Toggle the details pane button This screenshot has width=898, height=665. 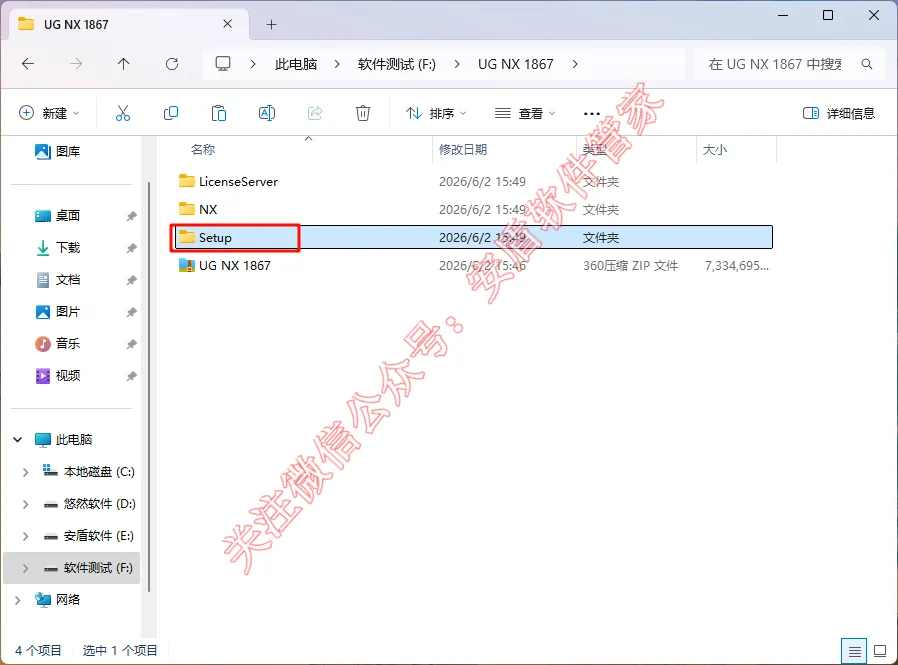click(839, 113)
